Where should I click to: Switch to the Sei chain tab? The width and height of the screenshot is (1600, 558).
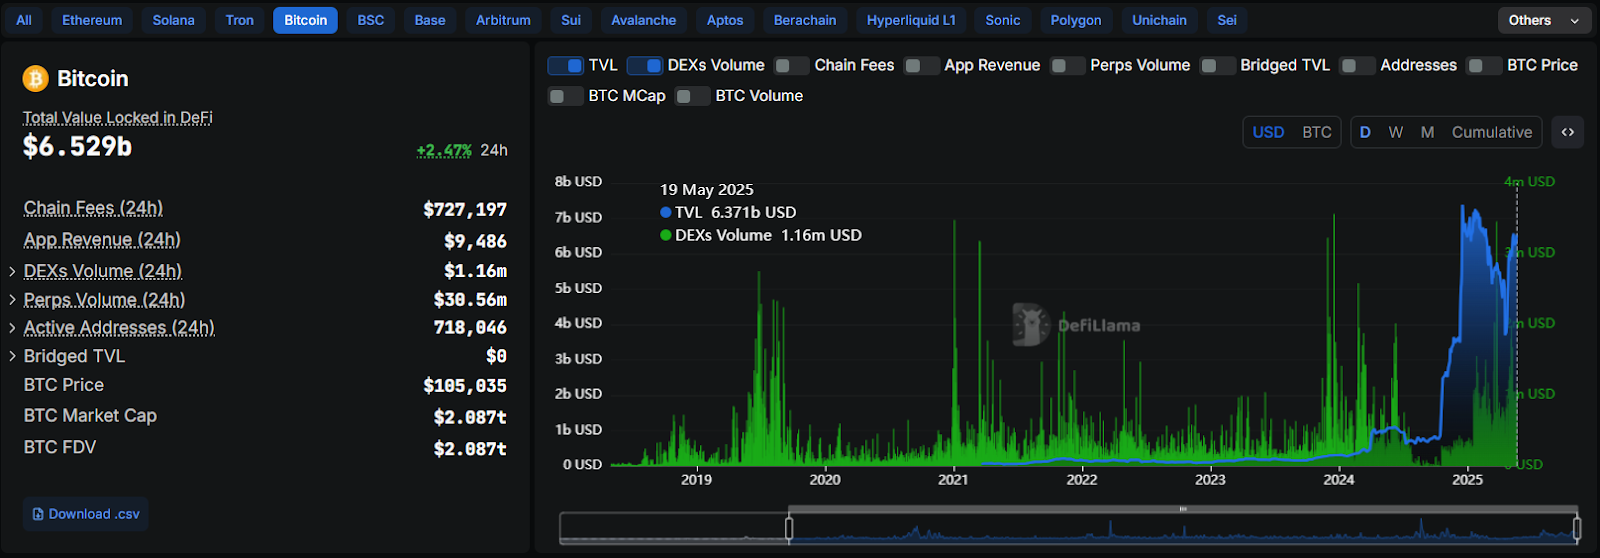1227,20
